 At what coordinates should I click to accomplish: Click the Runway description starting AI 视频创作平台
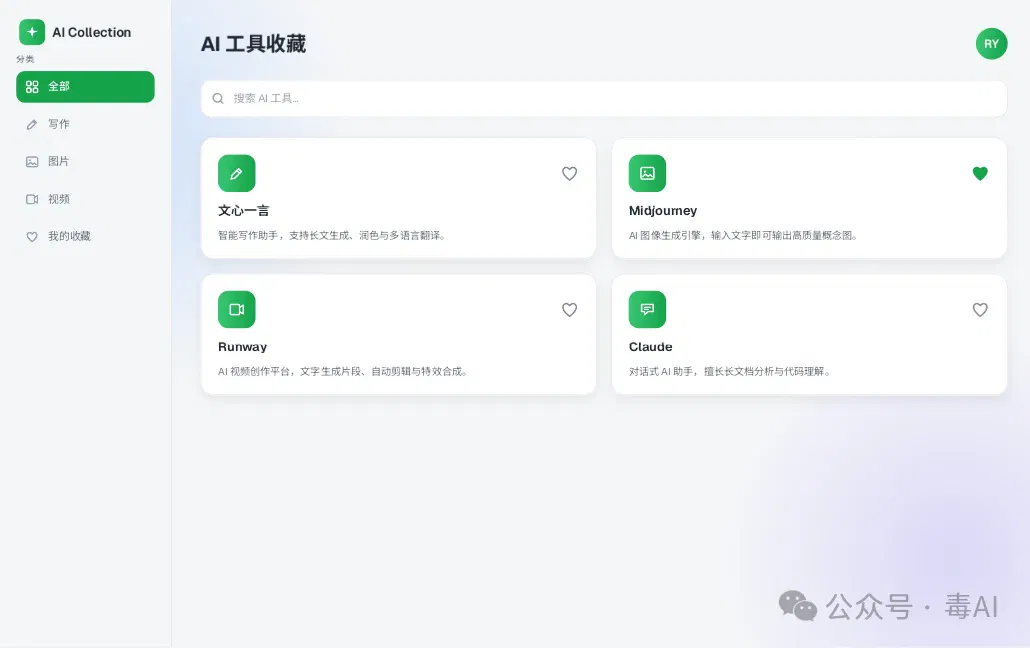343,371
